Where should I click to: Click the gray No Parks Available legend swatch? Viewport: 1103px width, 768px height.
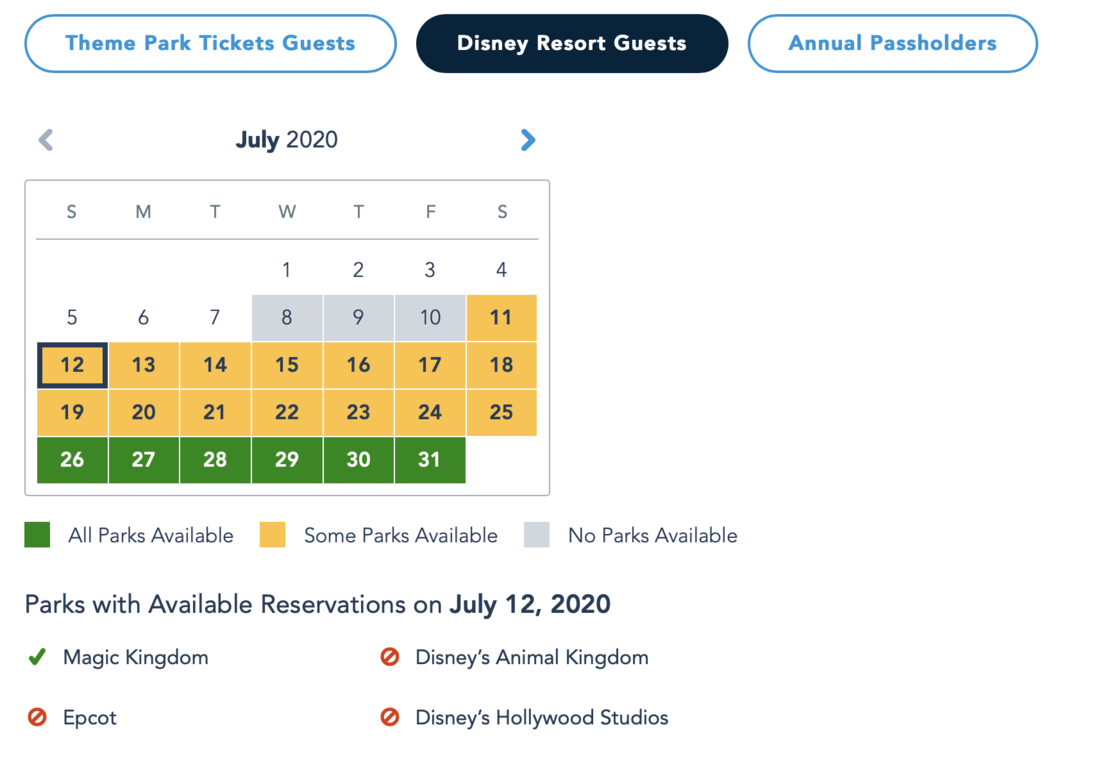(537, 535)
